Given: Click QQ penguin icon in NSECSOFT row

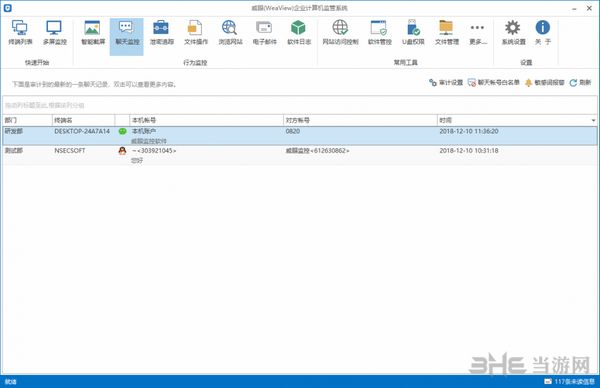Looking at the screenshot, I should [122, 151].
